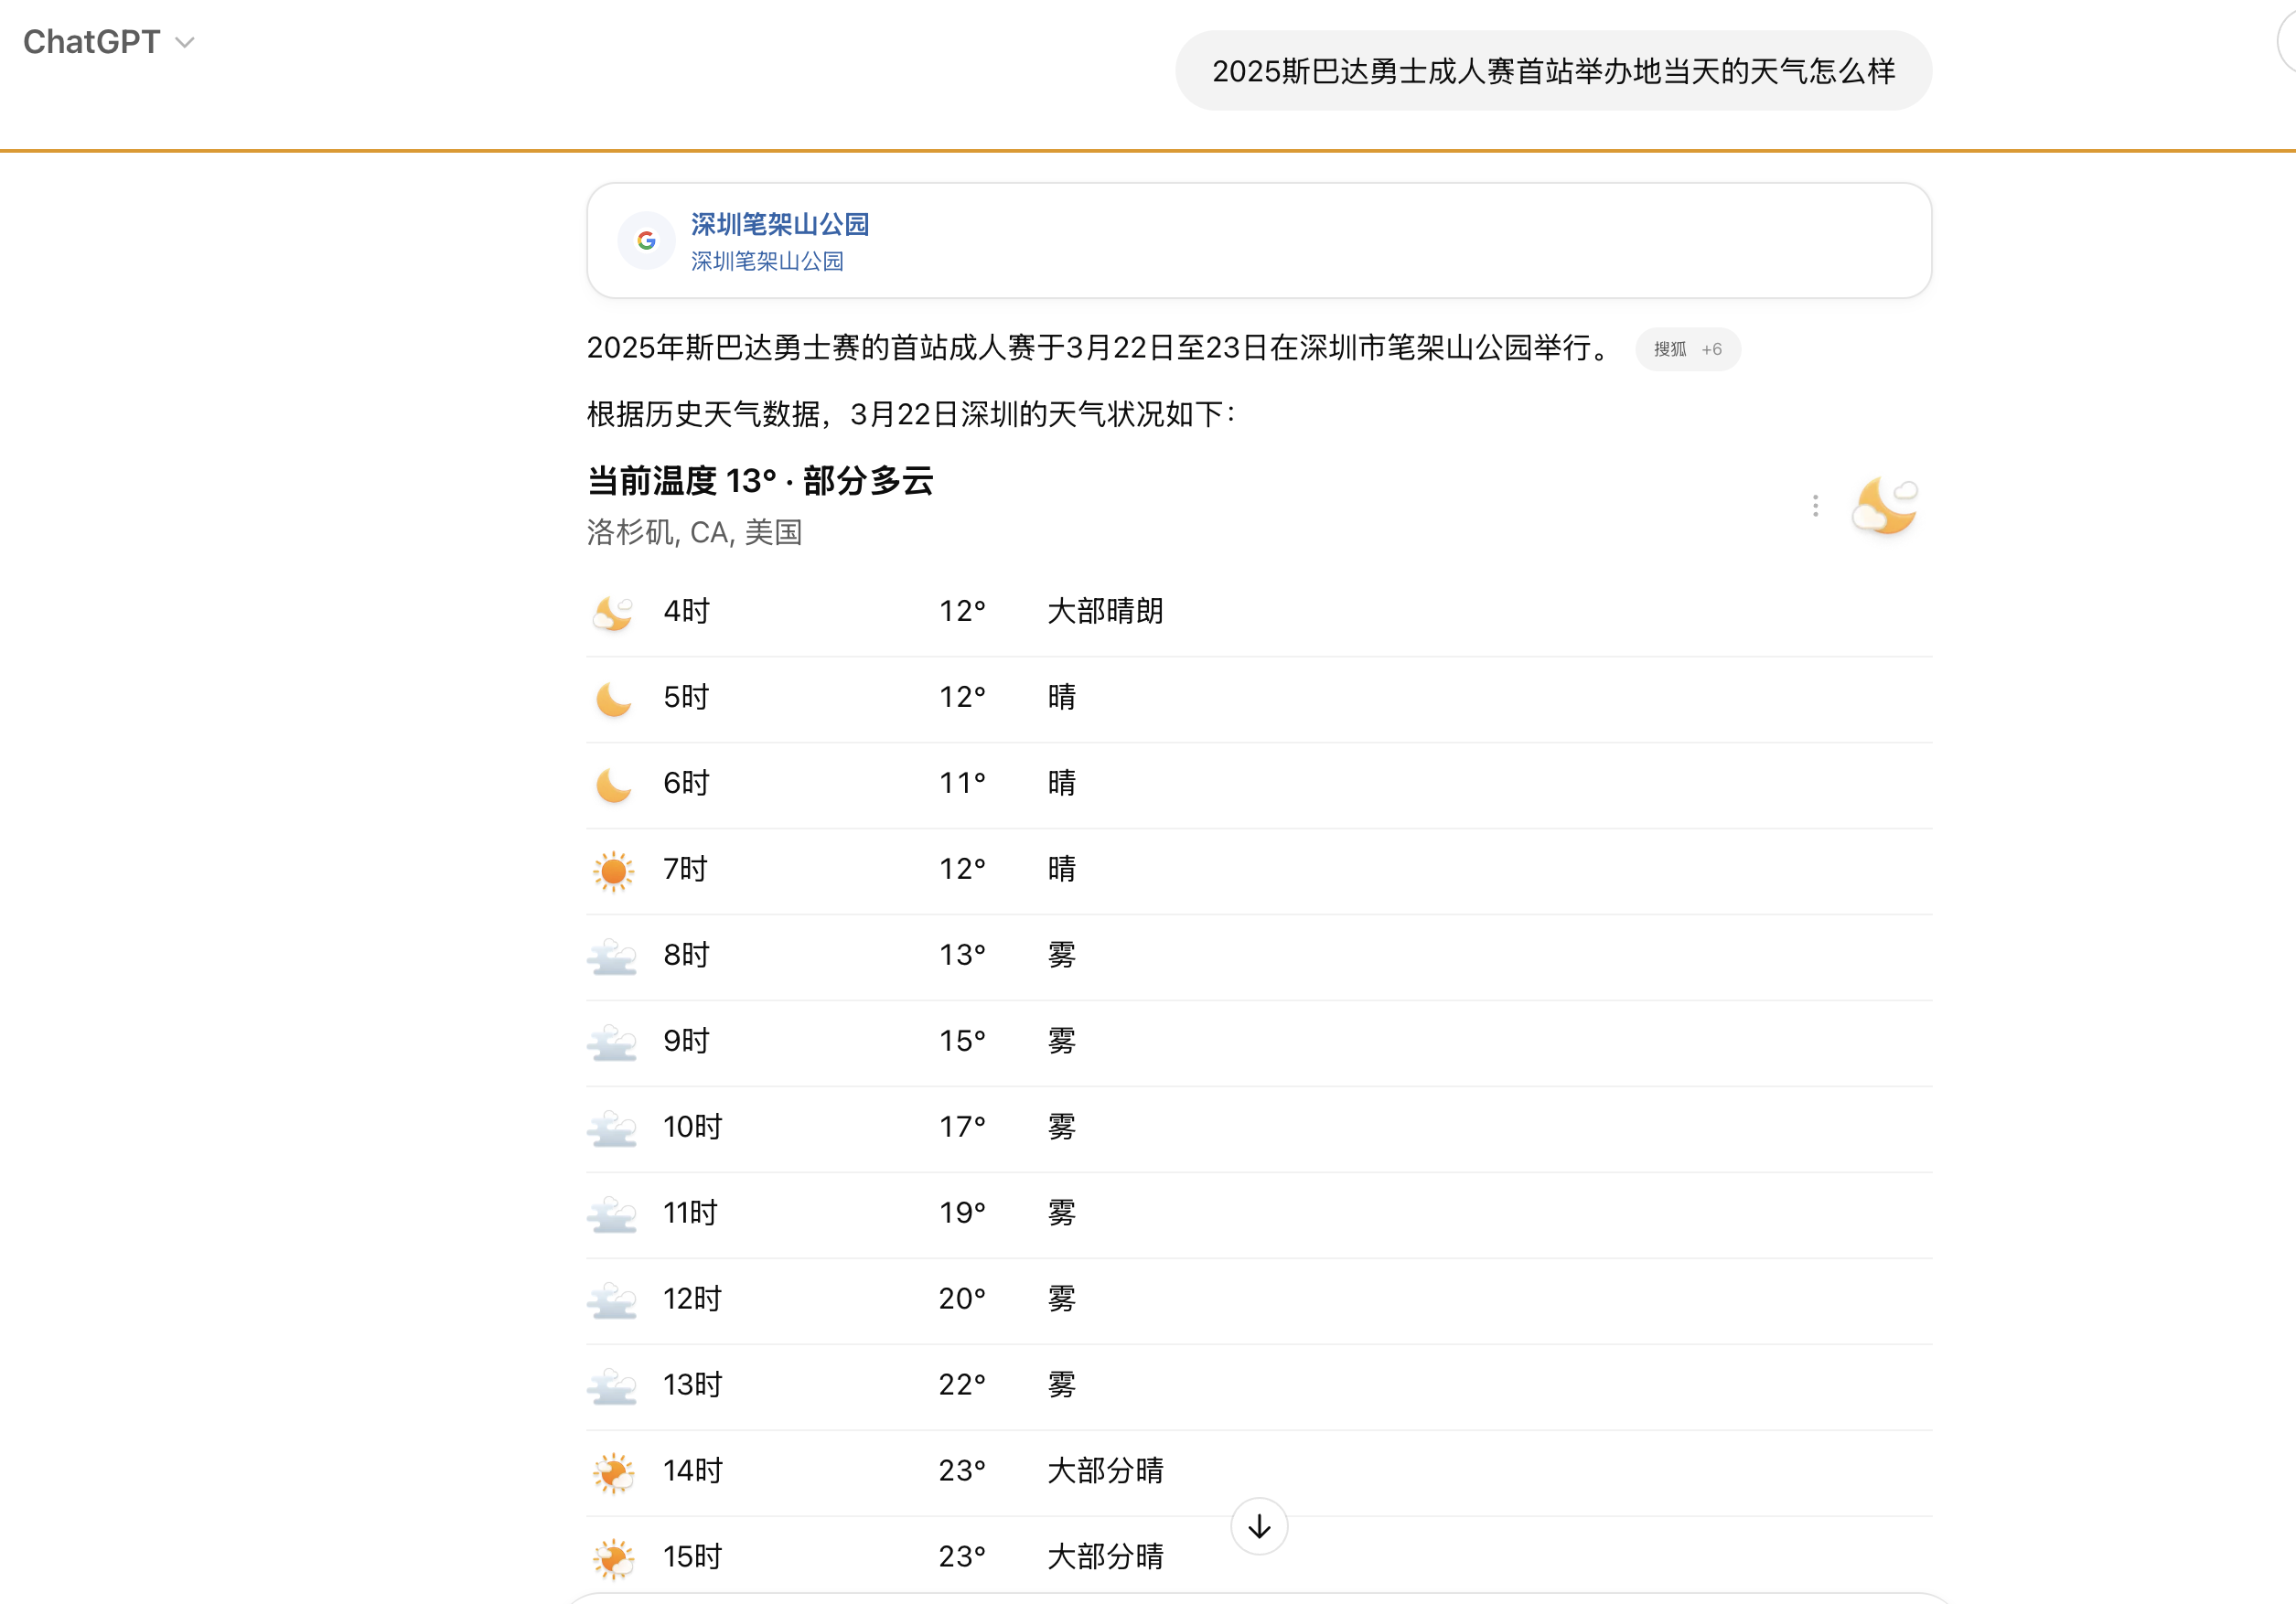
Task: Click the 11° temperature in the 6时 row
Action: [962, 783]
